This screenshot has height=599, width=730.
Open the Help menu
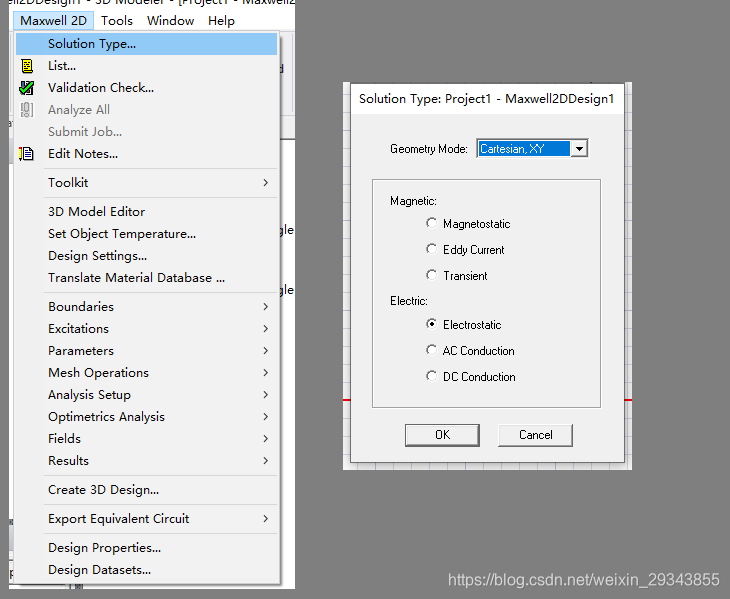tap(221, 20)
